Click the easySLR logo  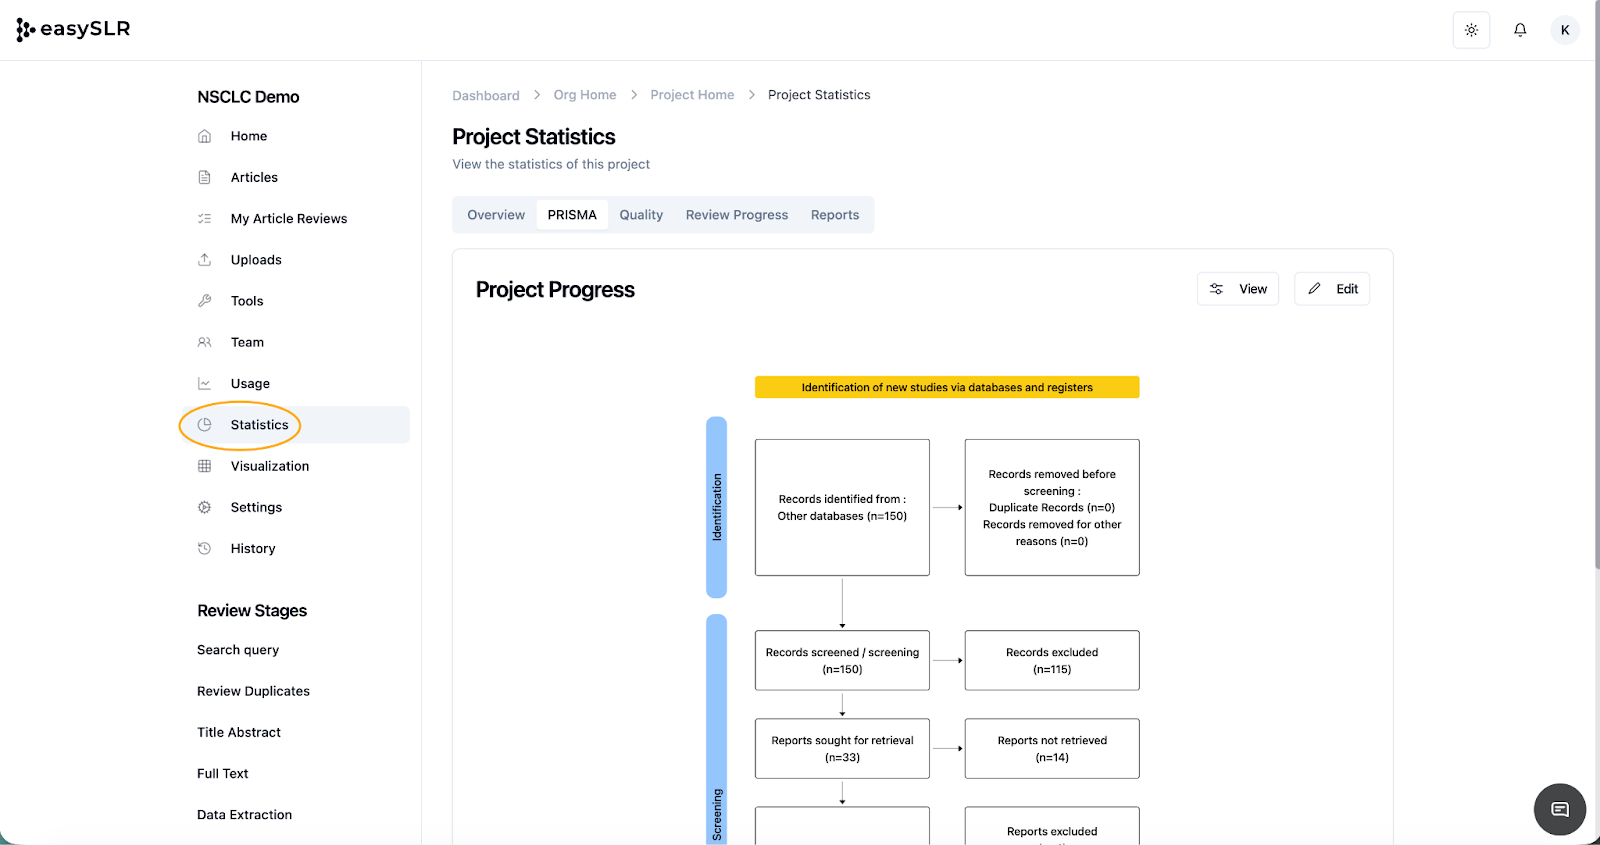(74, 29)
